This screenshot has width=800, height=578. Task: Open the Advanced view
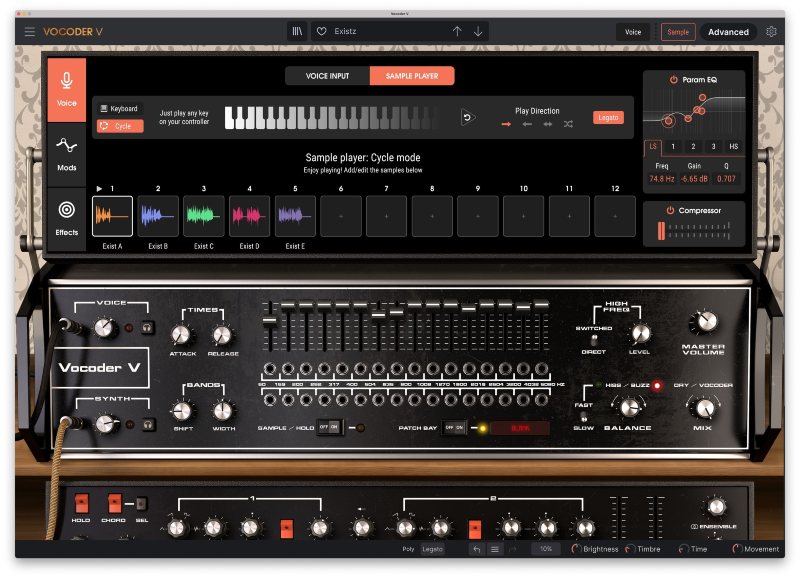point(729,31)
